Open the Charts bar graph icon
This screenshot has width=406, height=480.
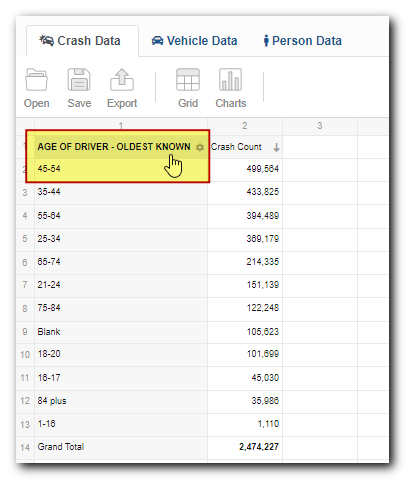230,80
